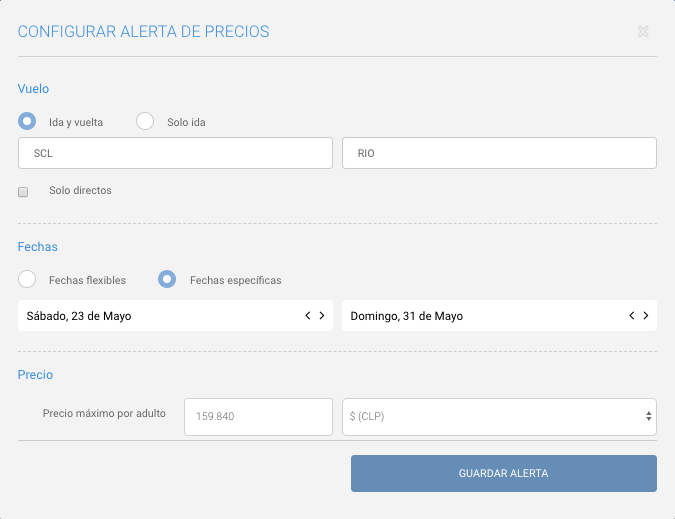Click the currency selector stepper arrows

[x=648, y=416]
